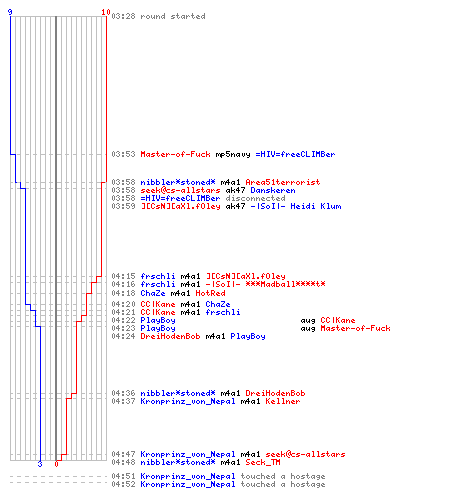This screenshot has width=450, height=500.
Task: Click frschli killer name at 04:15
Action: point(158,276)
